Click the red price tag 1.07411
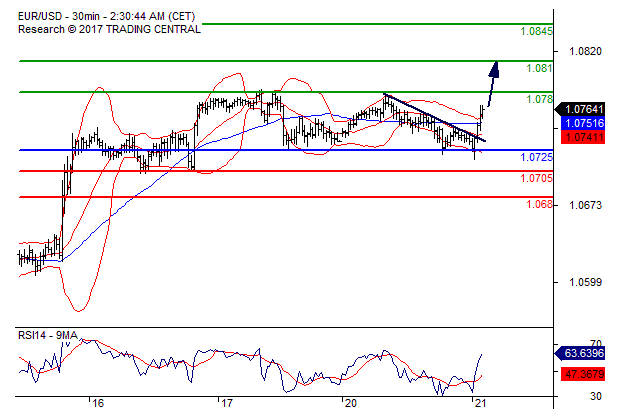 pyautogui.click(x=583, y=137)
